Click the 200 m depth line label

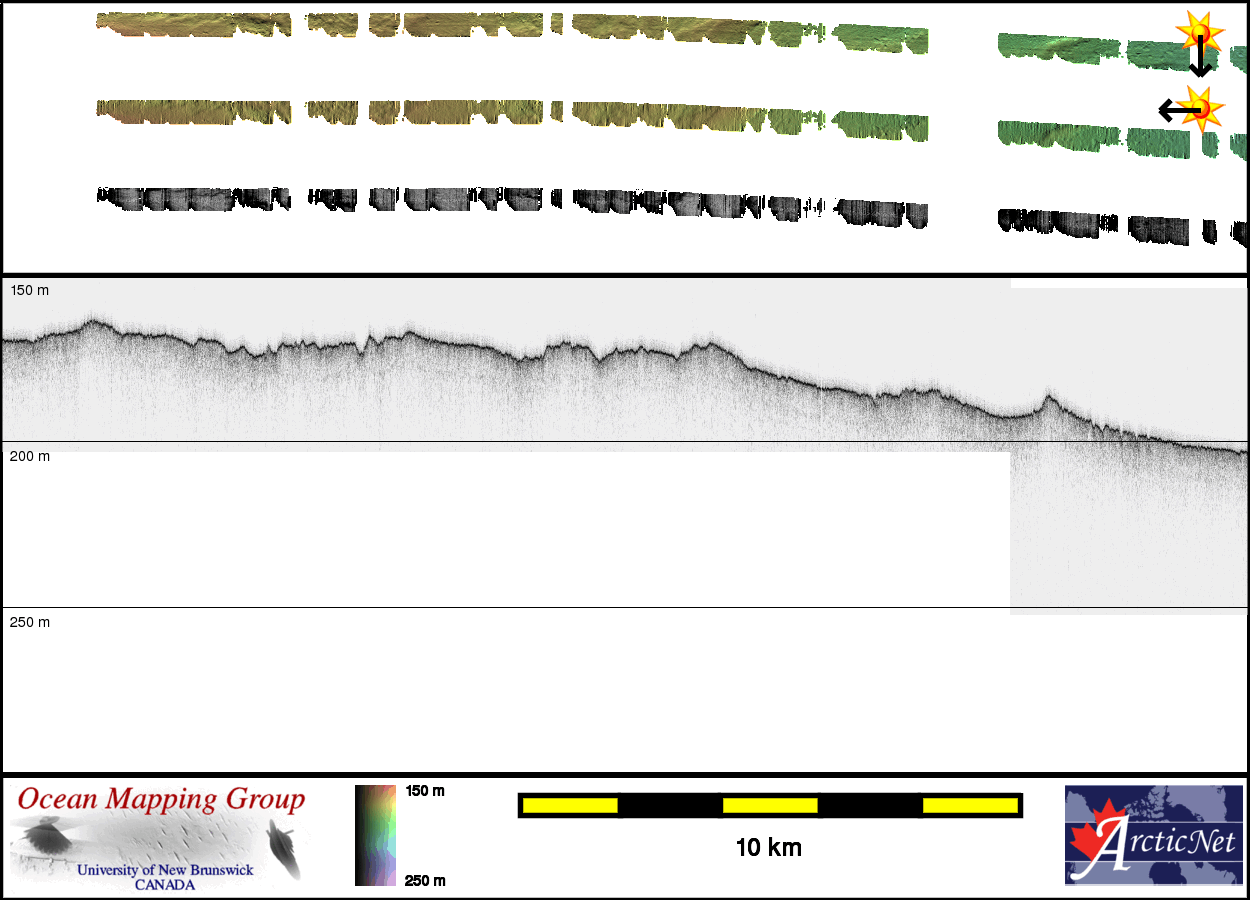coord(29,456)
